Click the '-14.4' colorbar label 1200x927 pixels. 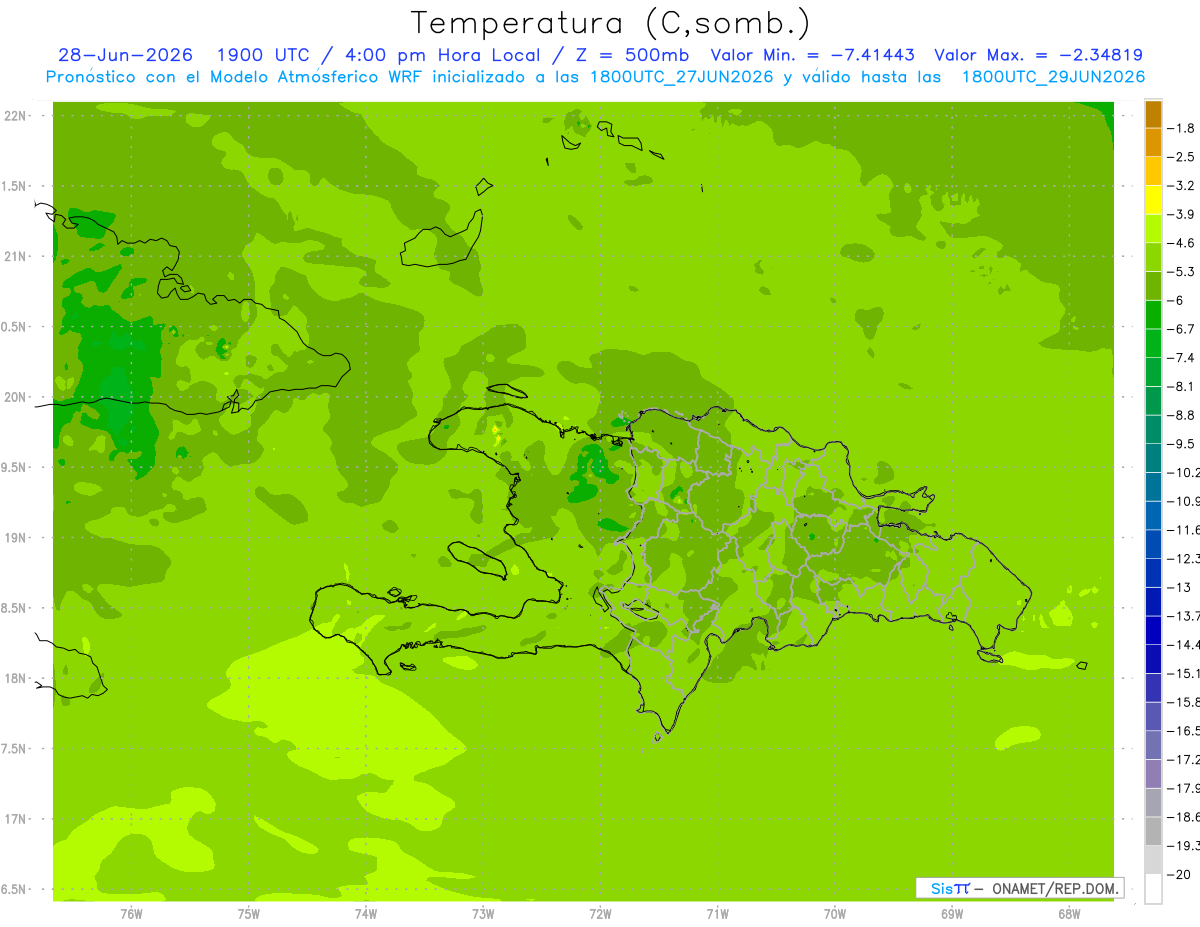pos(1184,644)
